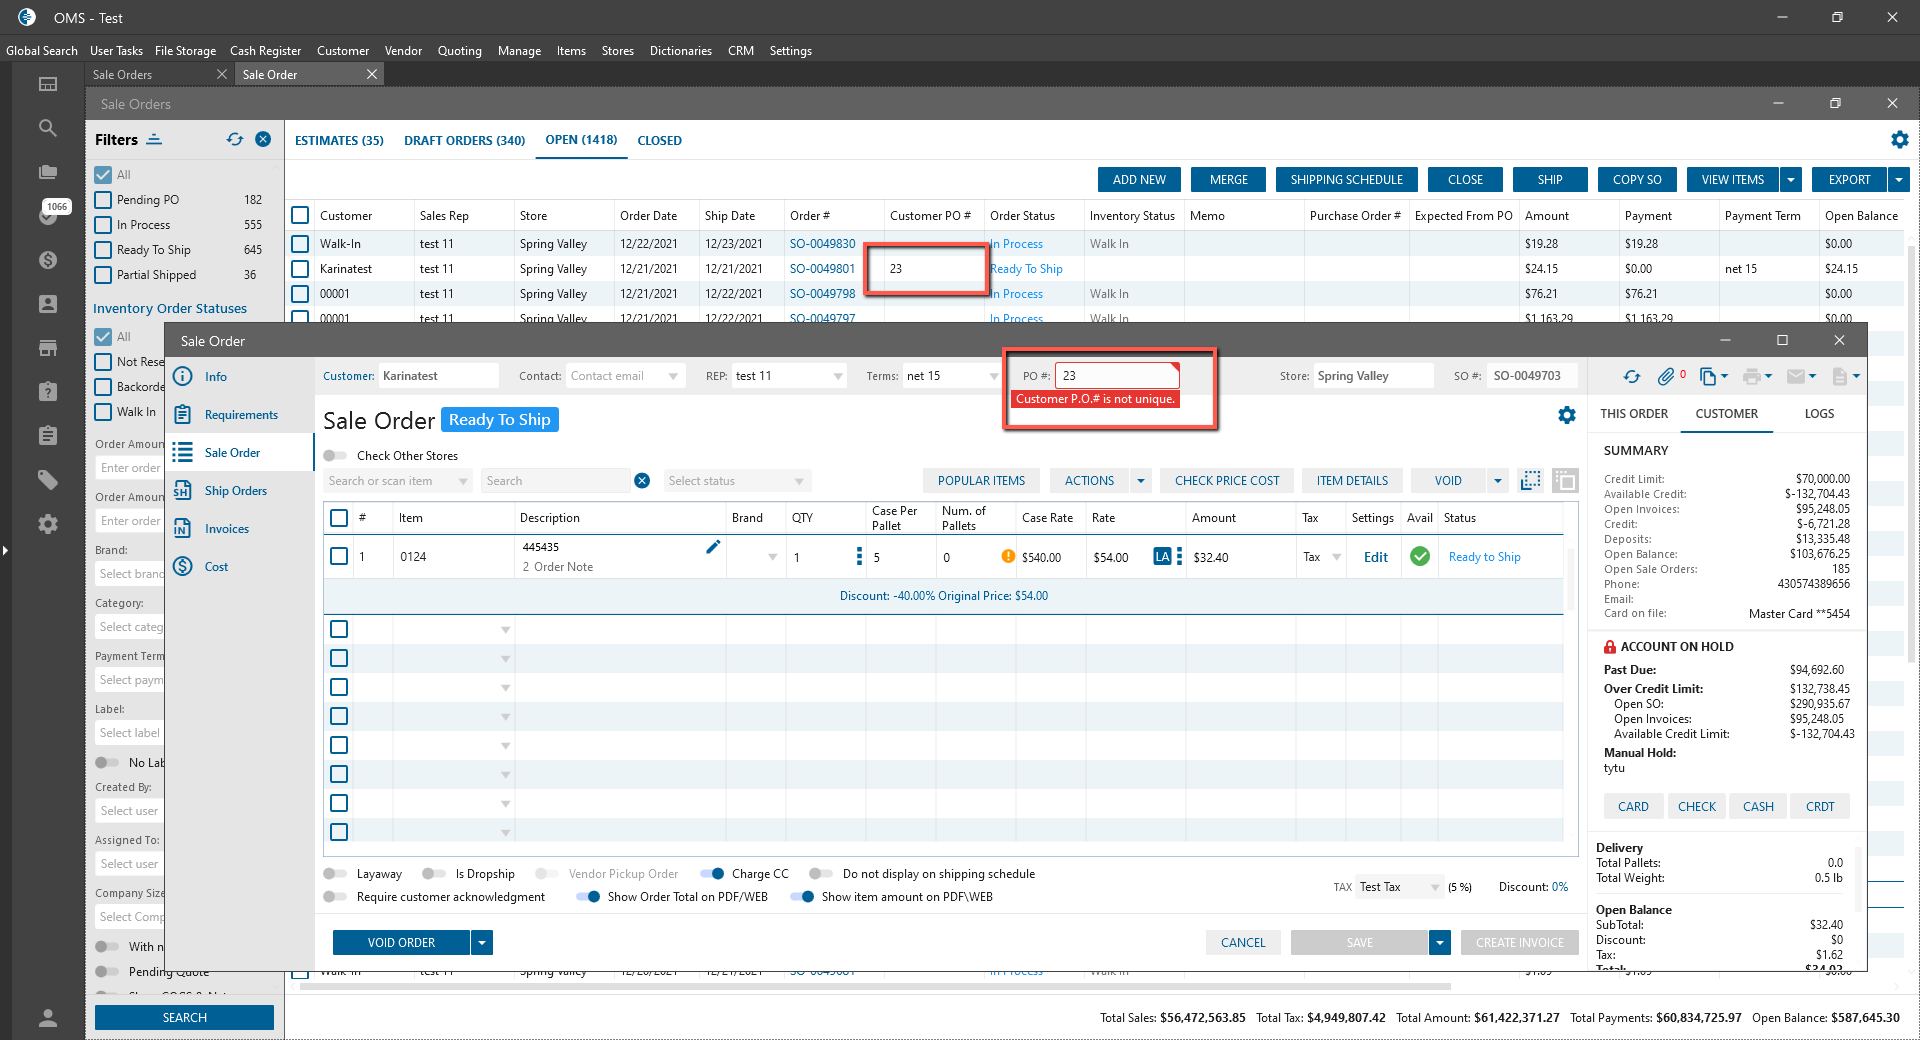This screenshot has width=1920, height=1040.
Task: Click the PO # input field
Action: pos(1115,376)
